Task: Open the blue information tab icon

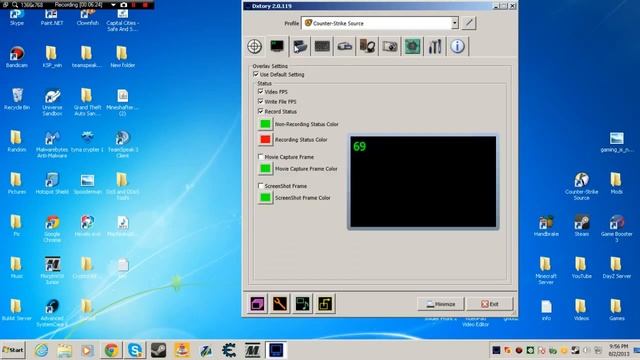Action: (457, 46)
